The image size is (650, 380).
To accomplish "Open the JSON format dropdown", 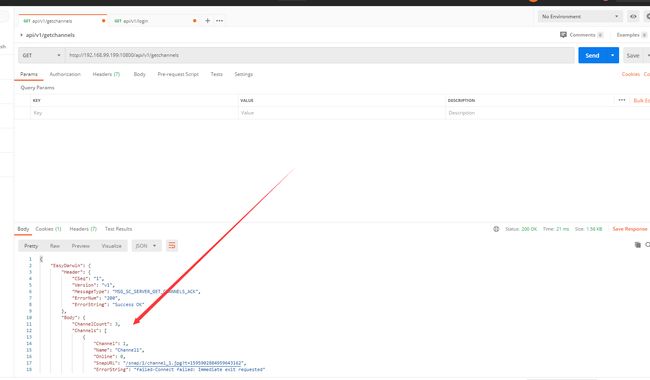I will tap(146, 246).
